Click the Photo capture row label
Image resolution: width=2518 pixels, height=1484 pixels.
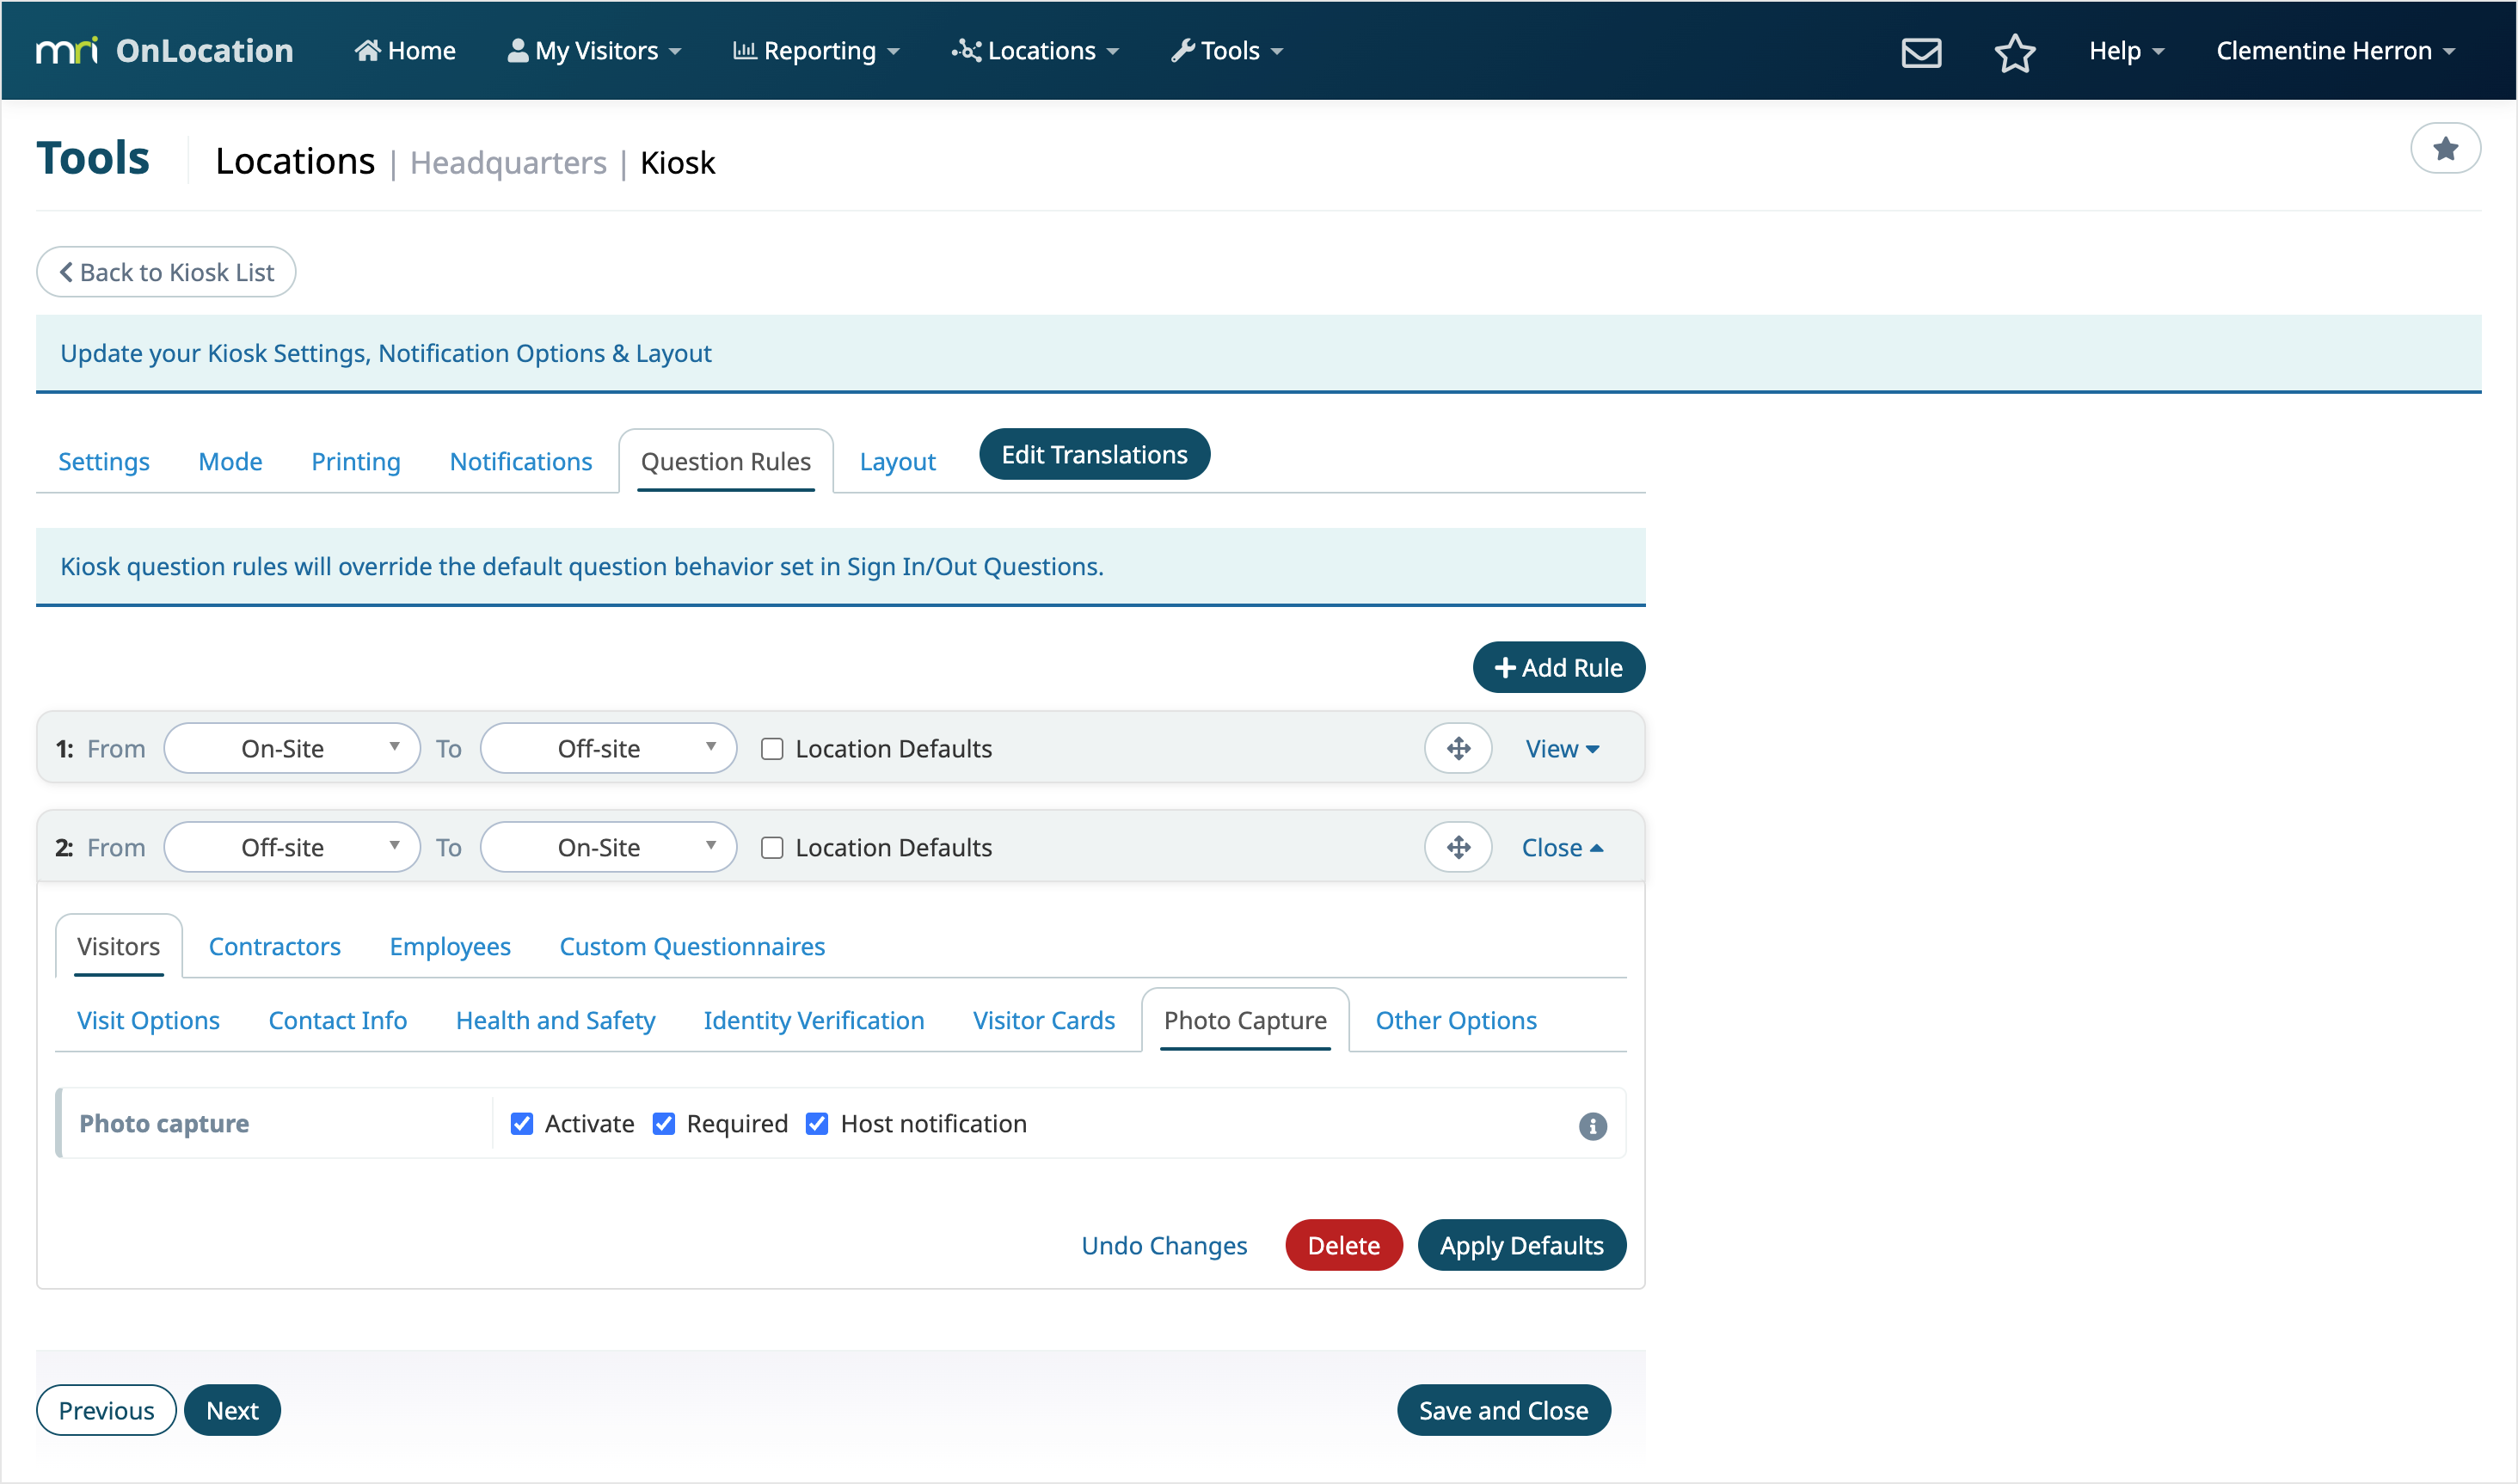click(x=164, y=1123)
